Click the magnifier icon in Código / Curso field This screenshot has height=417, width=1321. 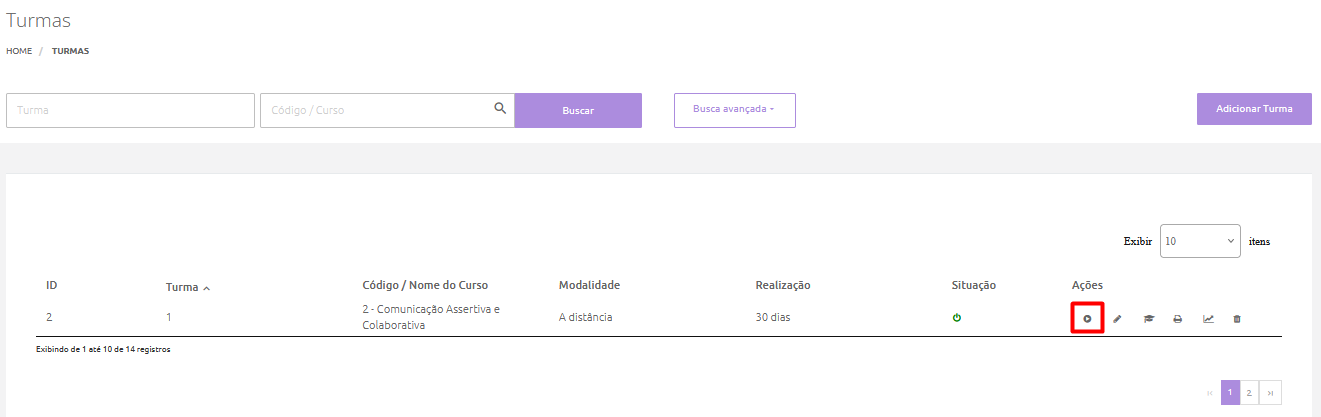500,109
